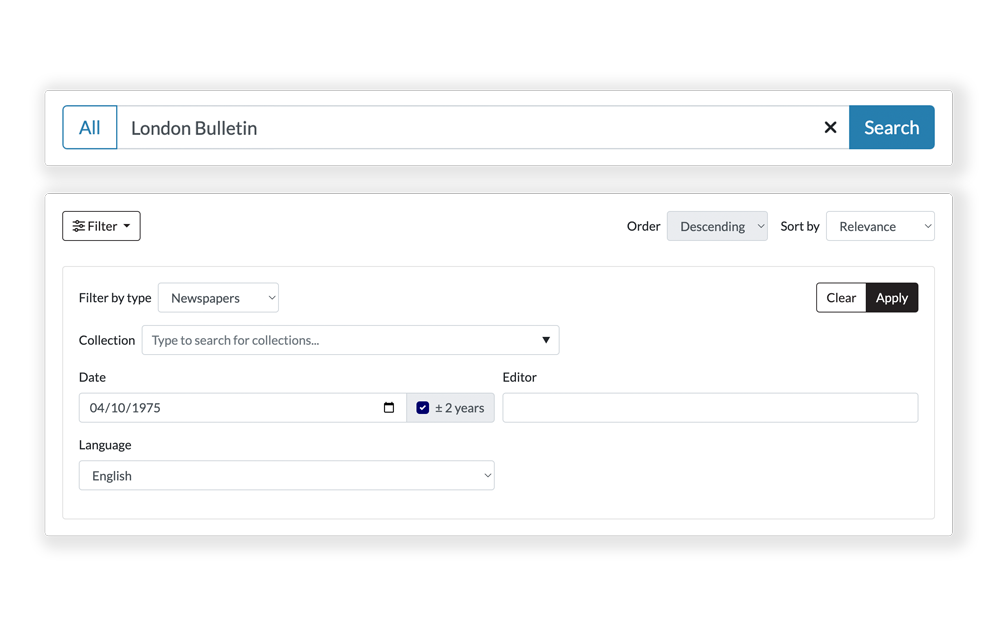Type in the Collection search field
This screenshot has width=1000, height=623.
[340, 340]
